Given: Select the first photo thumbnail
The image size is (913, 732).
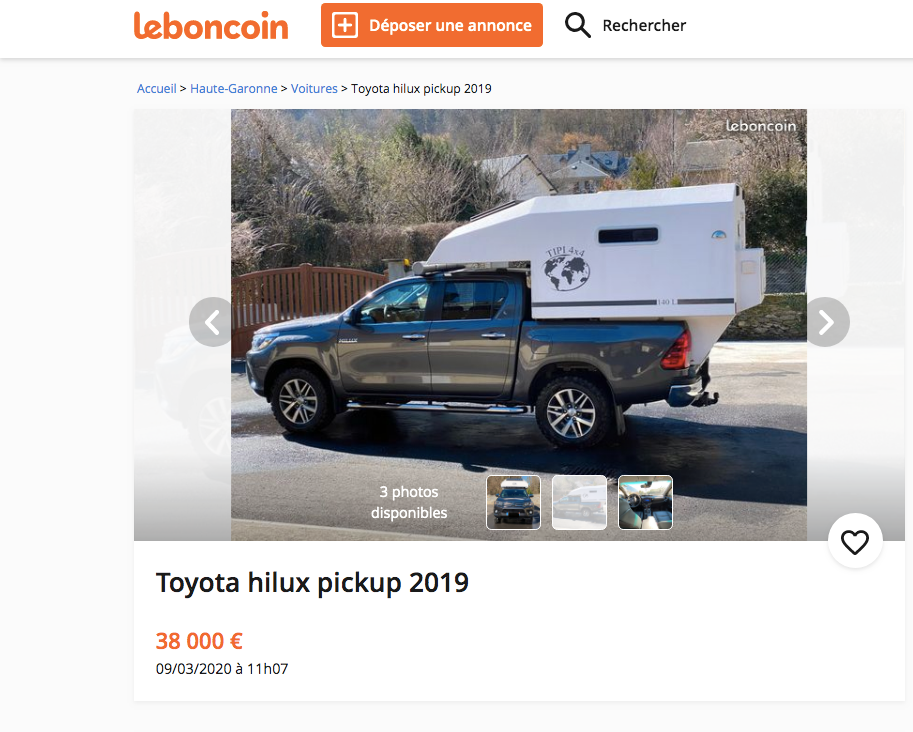Looking at the screenshot, I should click(x=513, y=502).
